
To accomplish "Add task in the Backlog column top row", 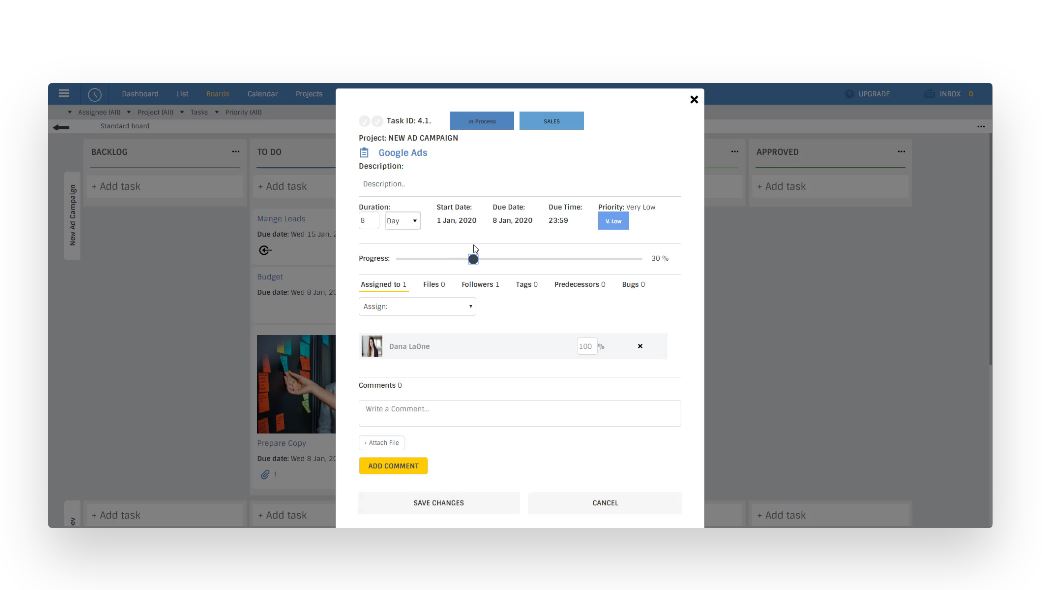I will click(165, 187).
